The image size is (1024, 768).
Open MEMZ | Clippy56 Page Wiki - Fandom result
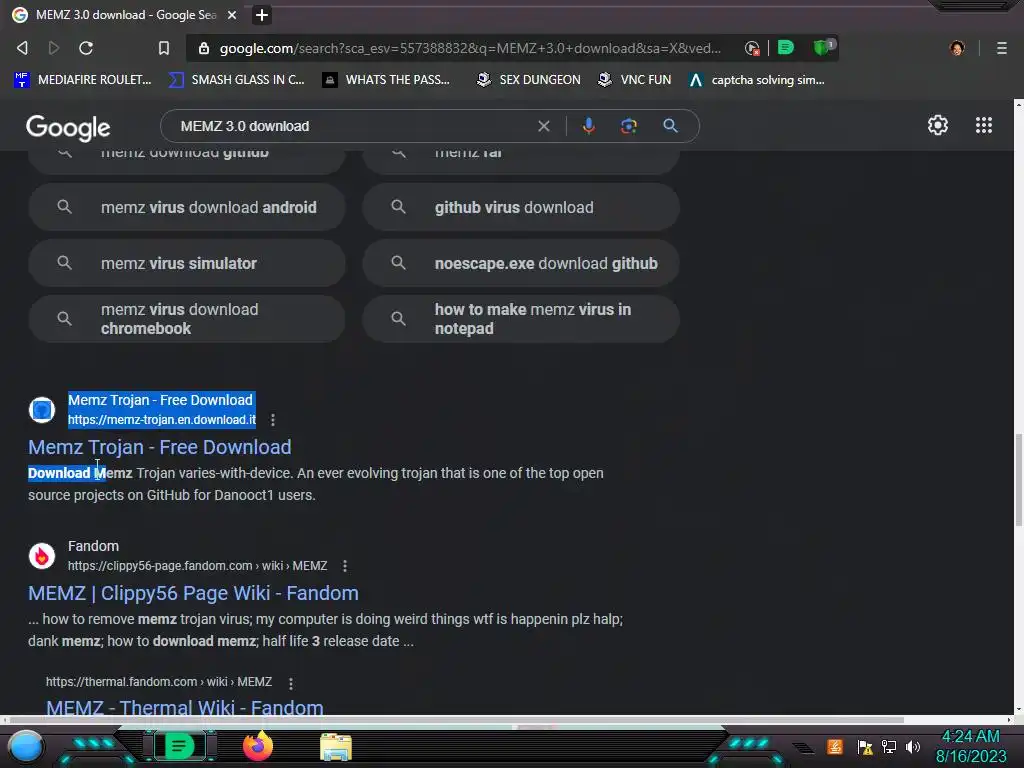coord(193,593)
